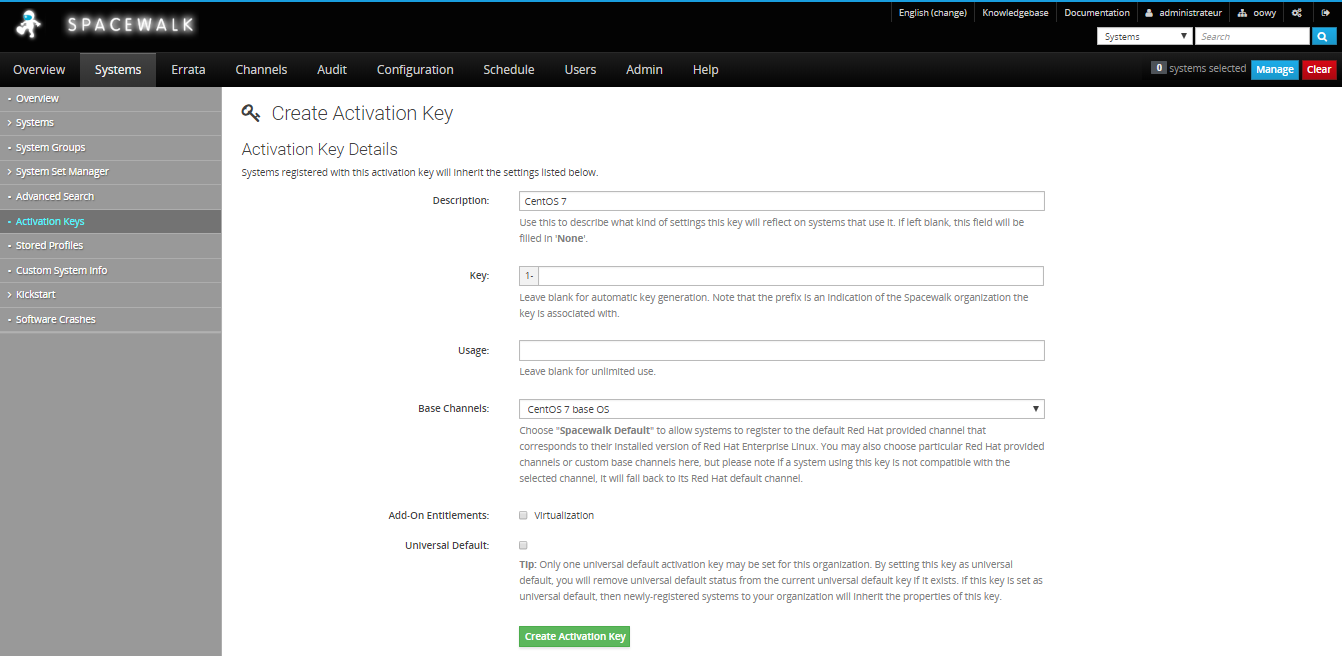Open the Knowledgebase link
Viewport: 1342px width, 656px height.
point(1014,13)
